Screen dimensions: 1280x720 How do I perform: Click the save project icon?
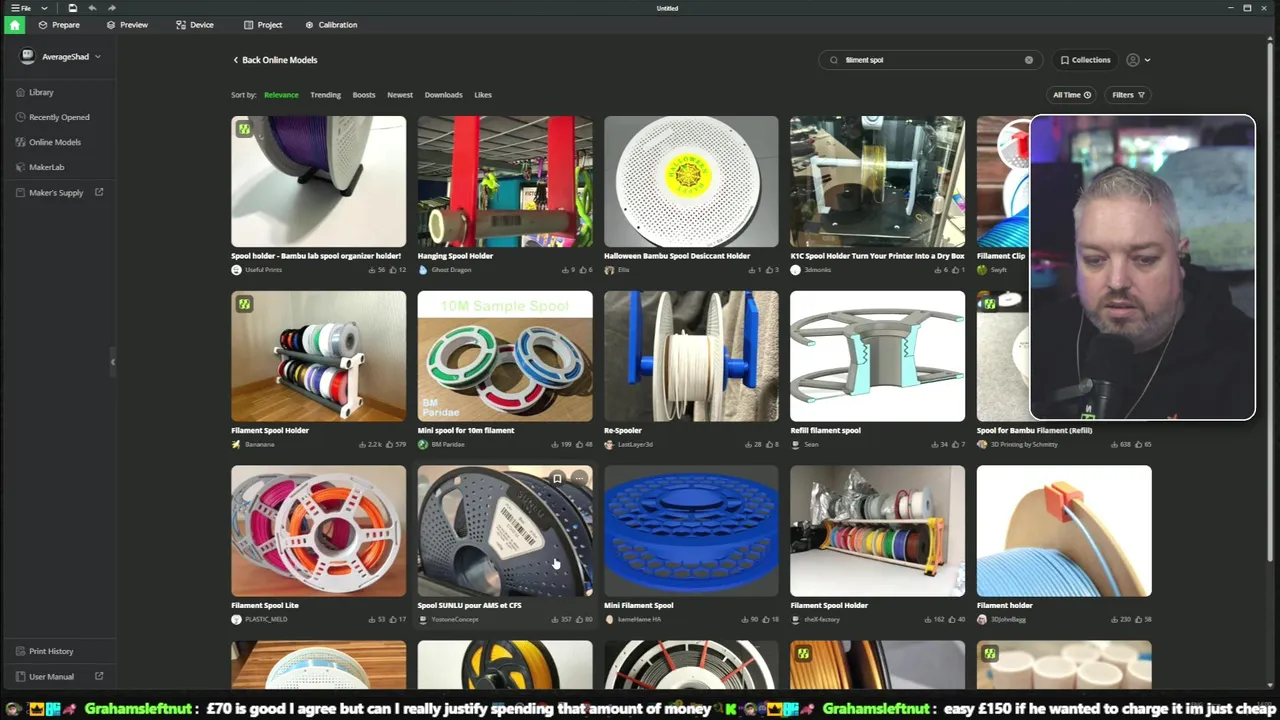[x=73, y=8]
